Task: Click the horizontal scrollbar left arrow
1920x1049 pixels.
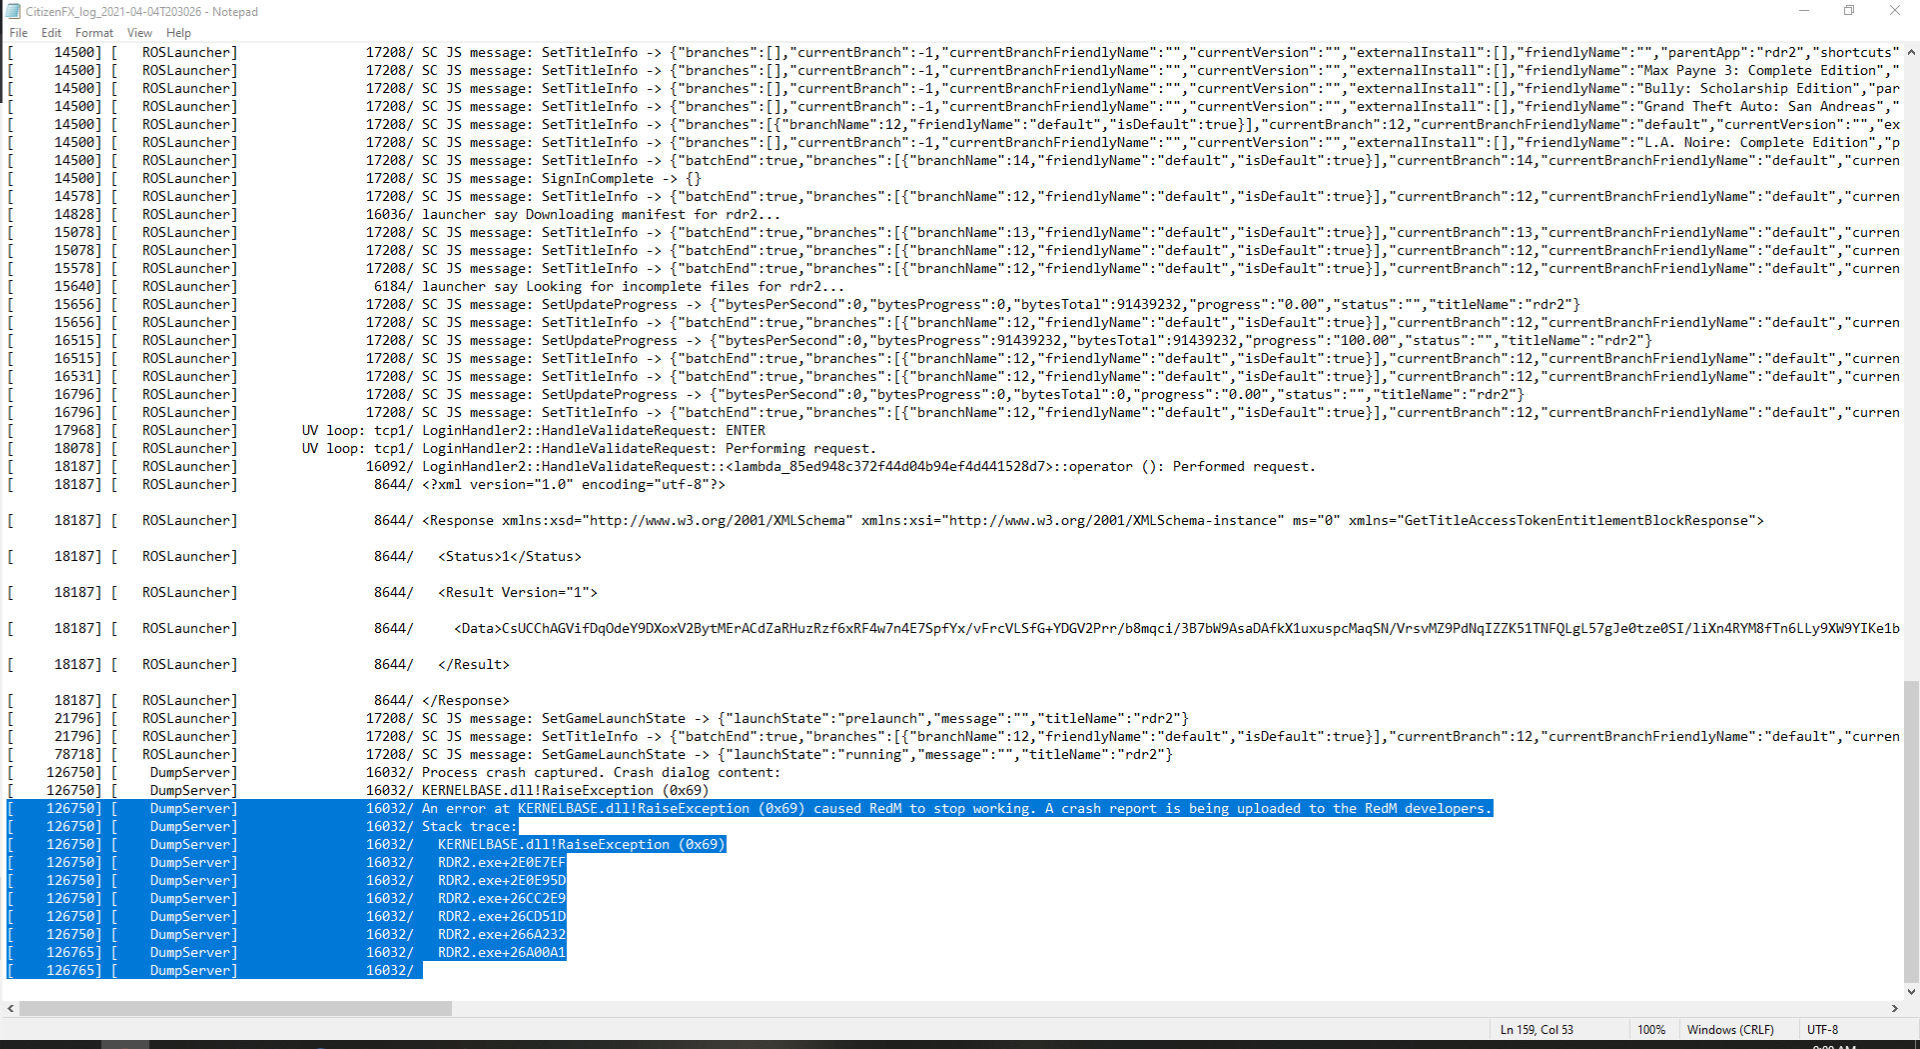Action: (x=8, y=1009)
